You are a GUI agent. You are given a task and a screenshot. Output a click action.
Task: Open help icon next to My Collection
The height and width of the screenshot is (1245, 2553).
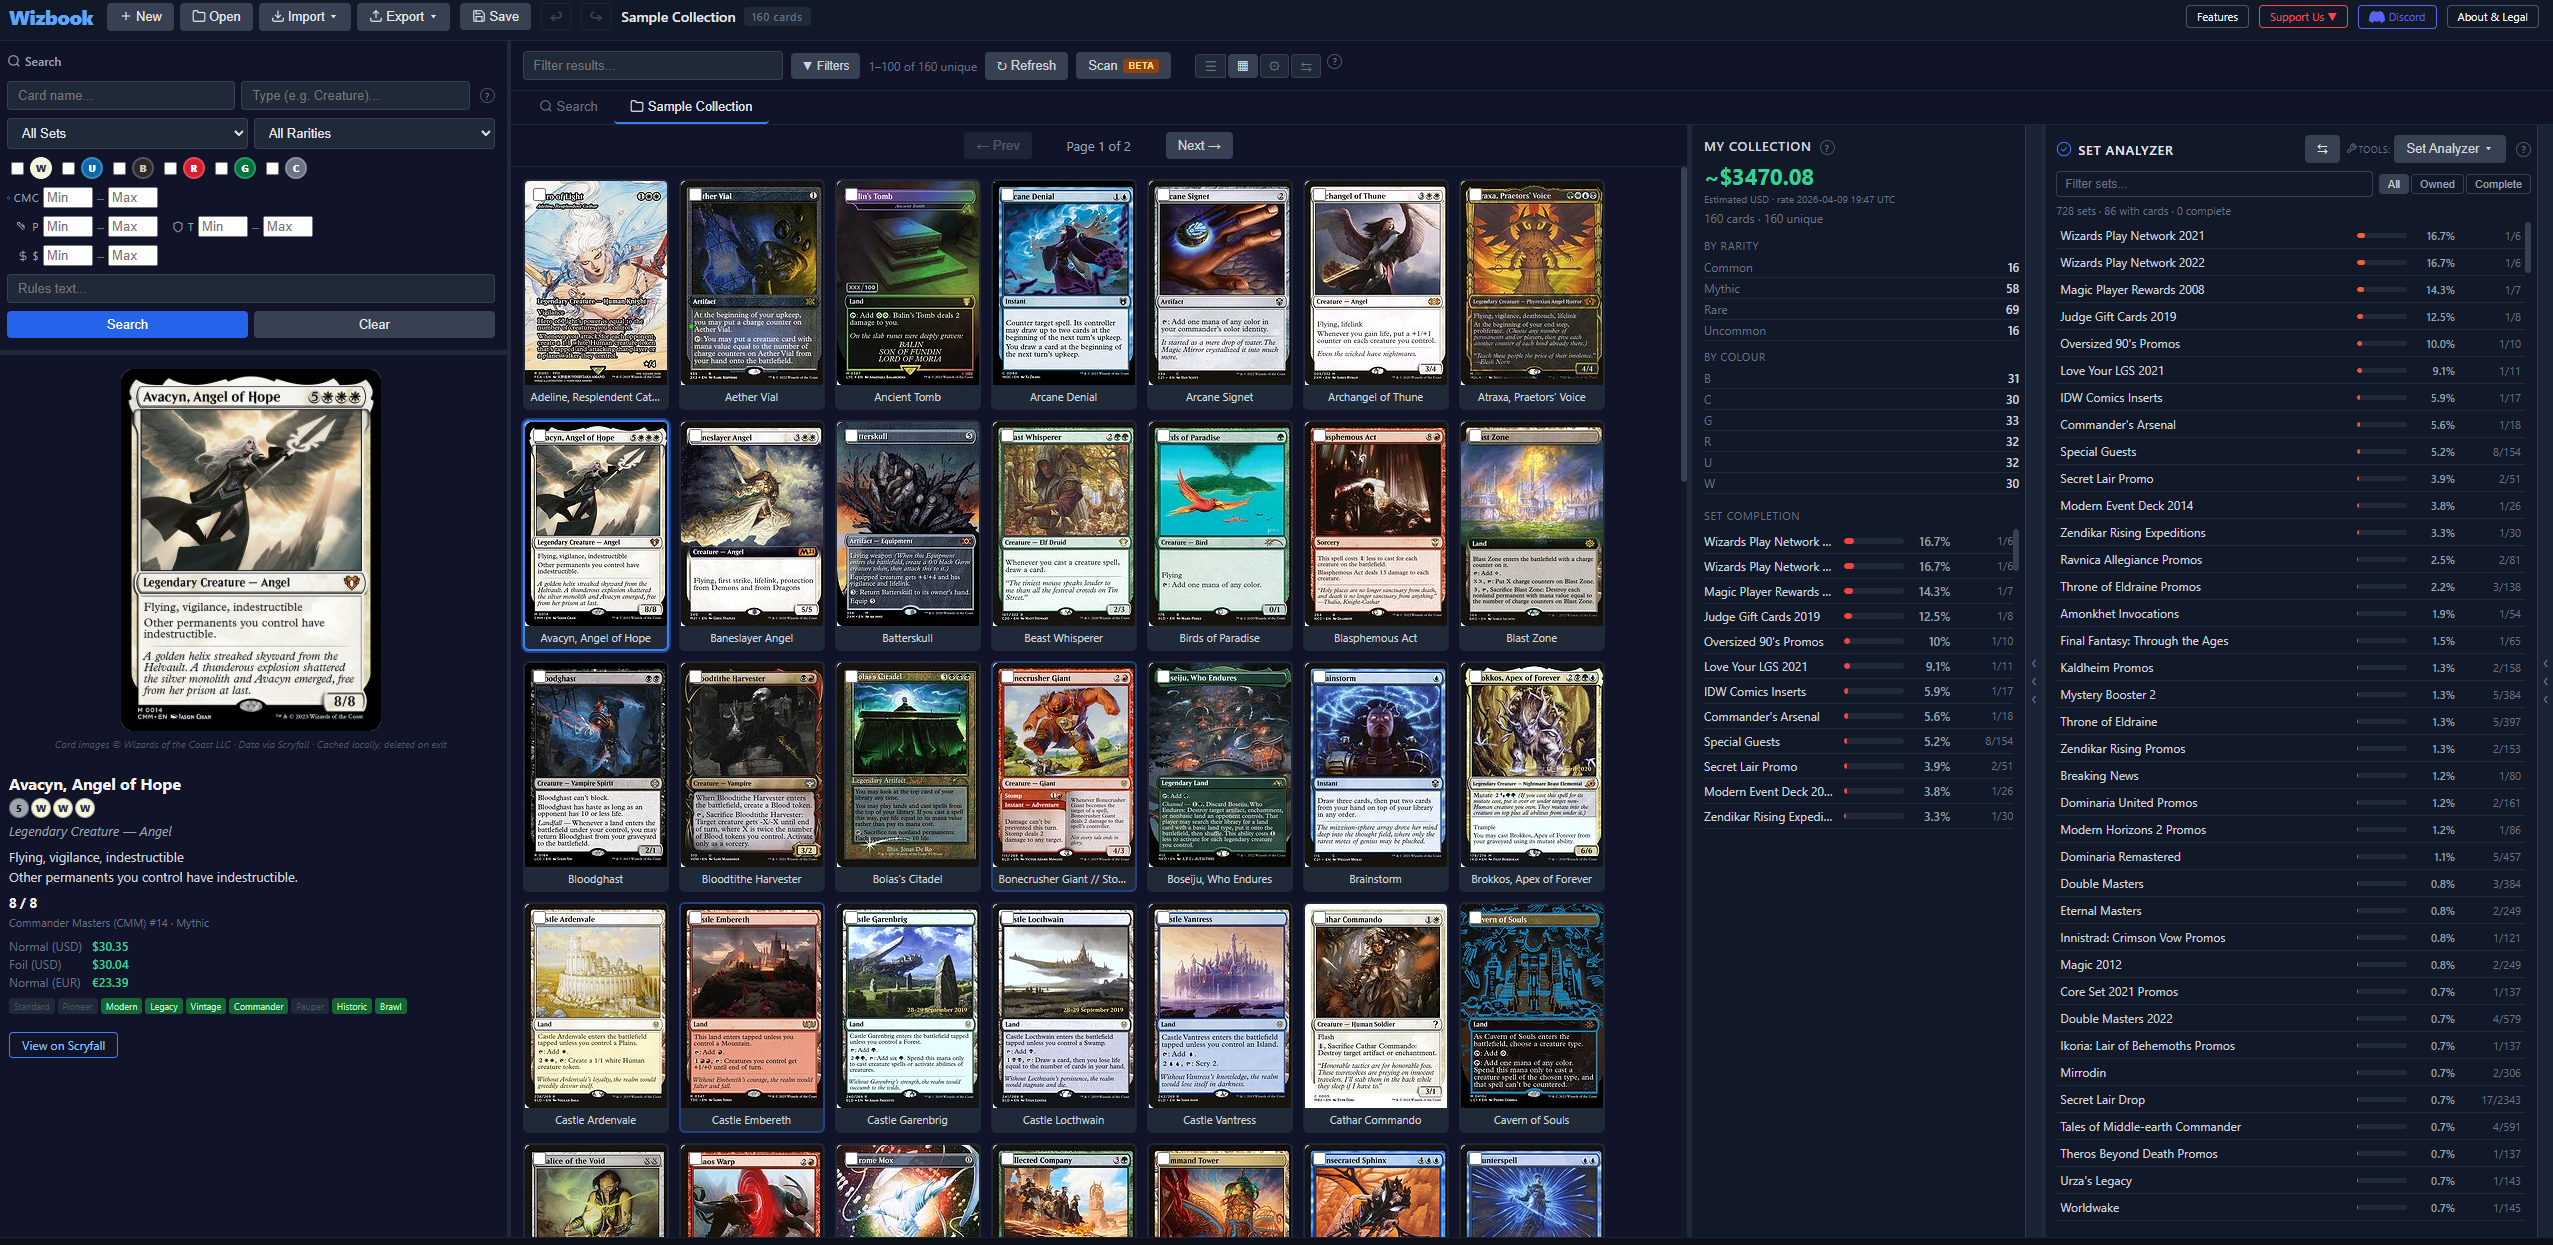click(x=1827, y=147)
